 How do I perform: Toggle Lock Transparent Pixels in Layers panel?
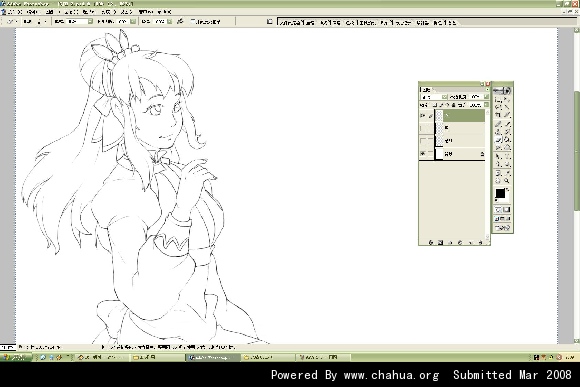point(435,105)
